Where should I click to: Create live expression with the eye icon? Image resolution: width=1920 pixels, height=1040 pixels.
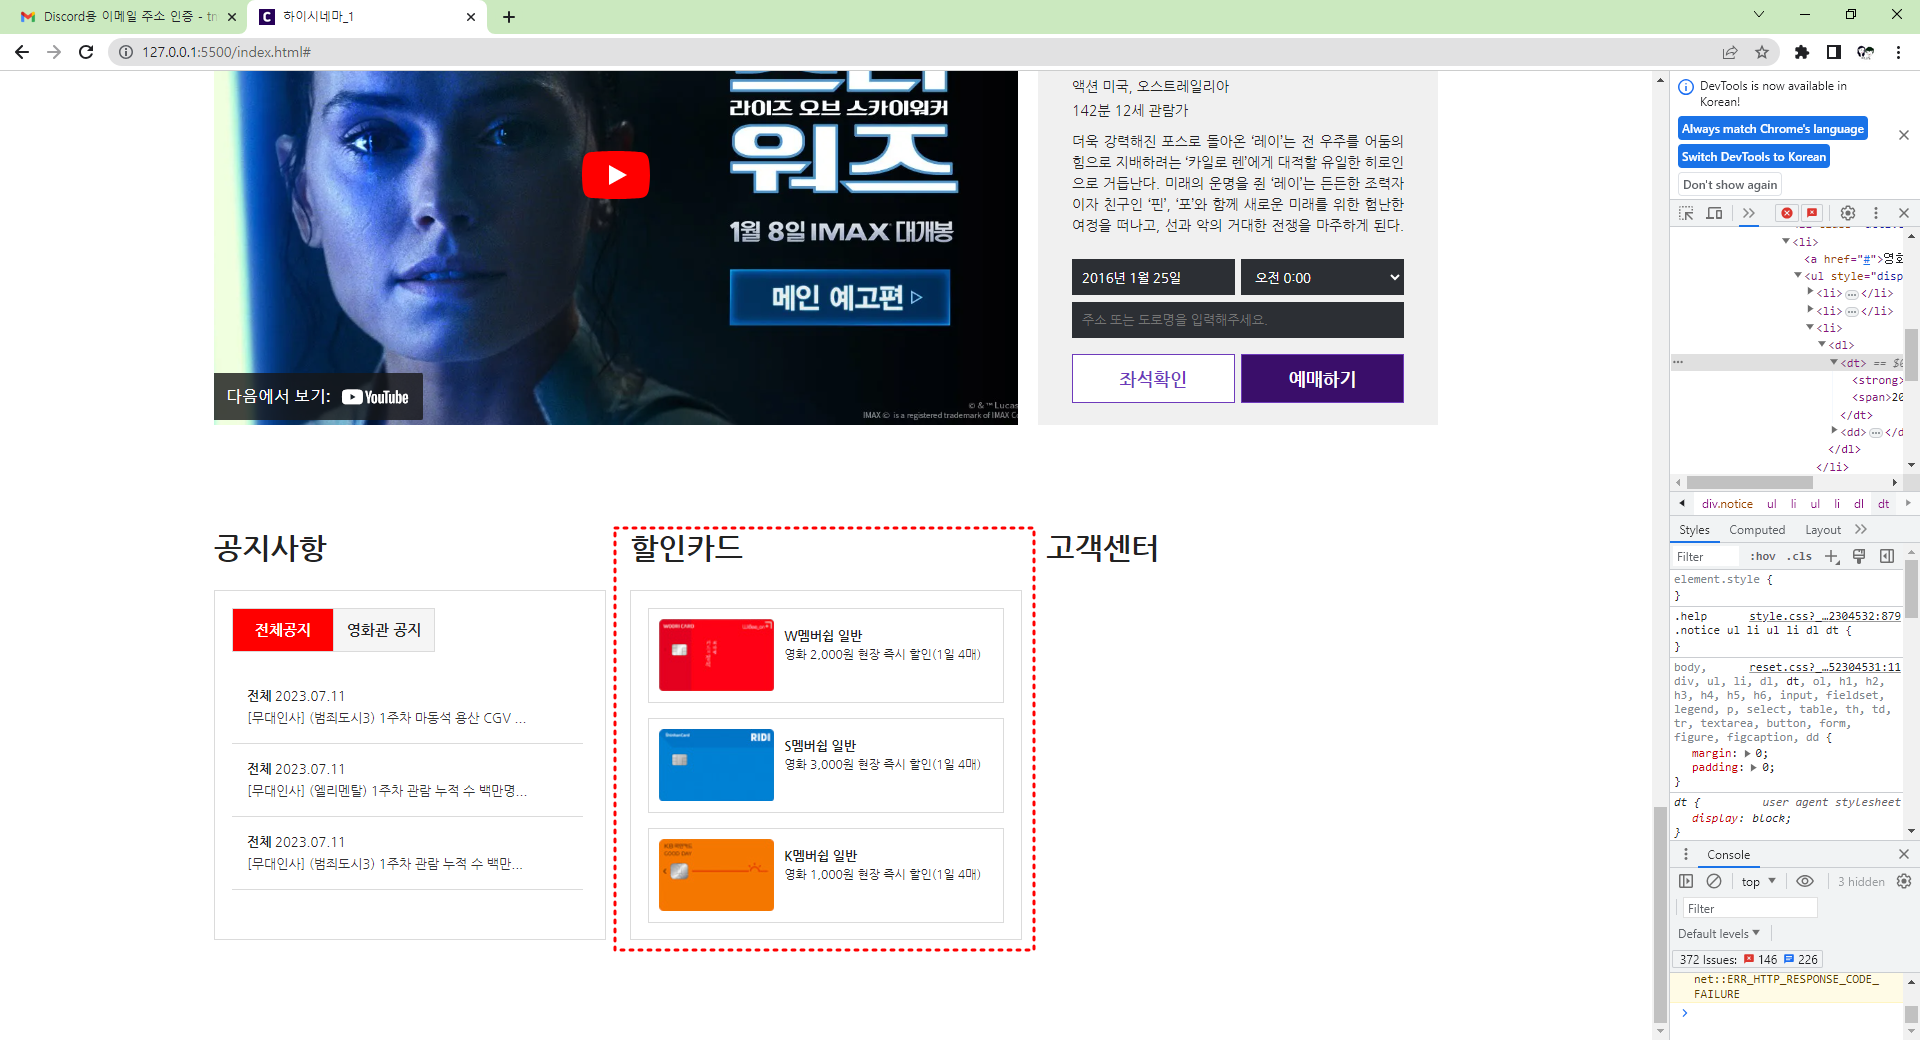point(1805,882)
